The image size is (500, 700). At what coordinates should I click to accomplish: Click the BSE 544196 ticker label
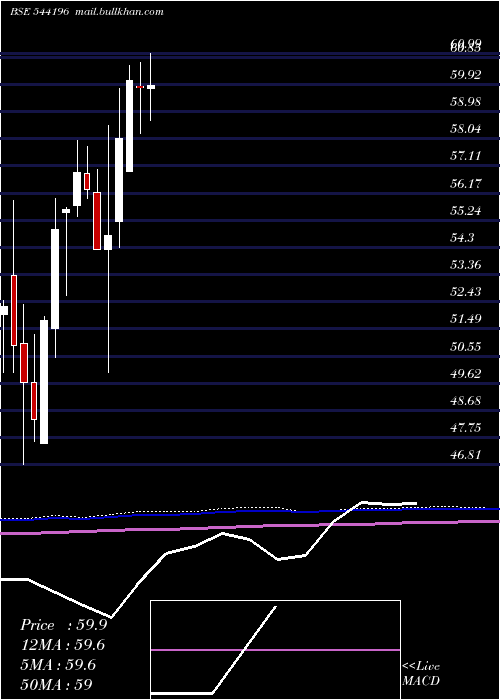point(39,12)
